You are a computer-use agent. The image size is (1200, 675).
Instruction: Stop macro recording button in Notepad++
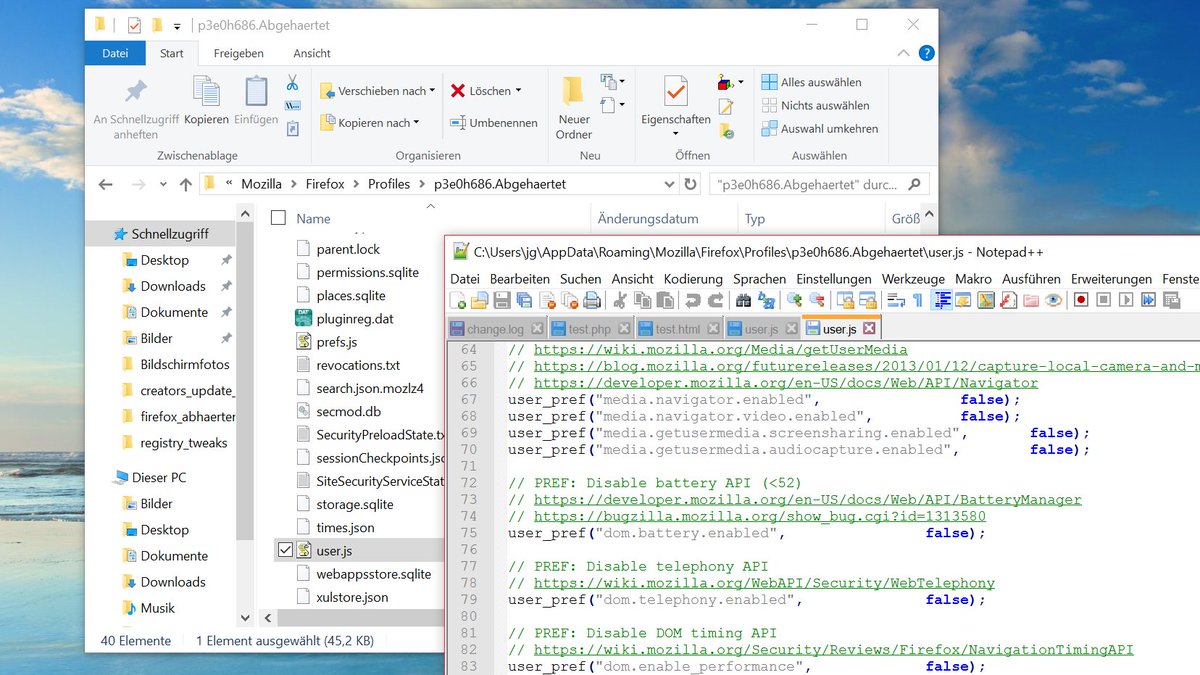click(x=1104, y=300)
